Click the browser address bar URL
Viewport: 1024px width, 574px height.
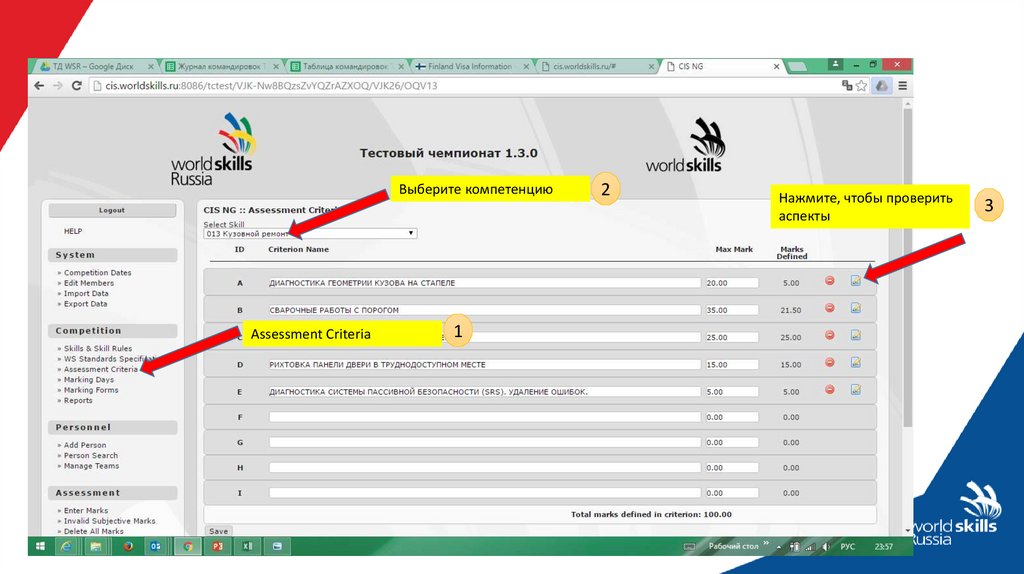pos(271,86)
